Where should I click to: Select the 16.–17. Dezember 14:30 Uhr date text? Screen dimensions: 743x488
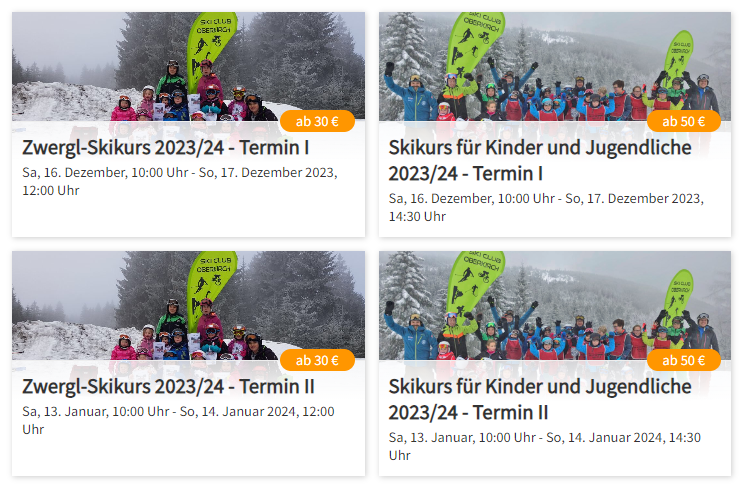pos(546,208)
